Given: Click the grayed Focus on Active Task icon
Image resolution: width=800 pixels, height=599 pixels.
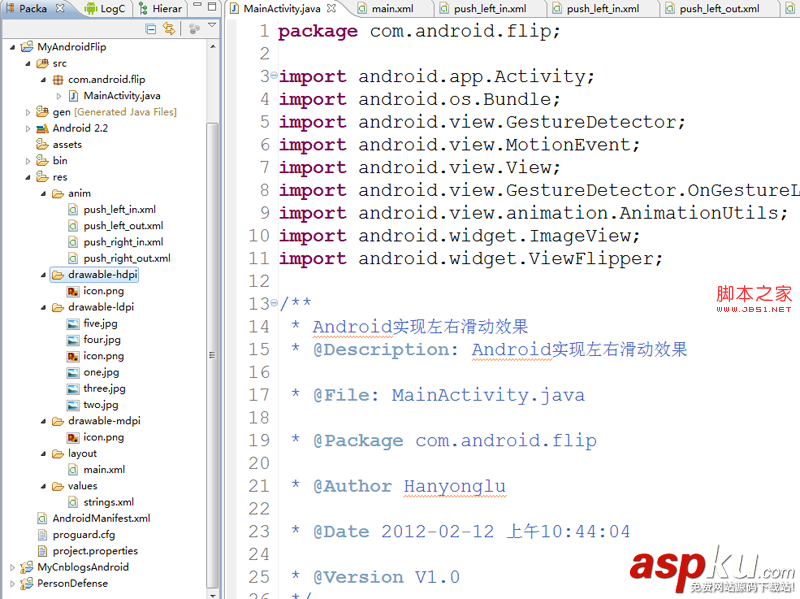Looking at the screenshot, I should (195, 29).
